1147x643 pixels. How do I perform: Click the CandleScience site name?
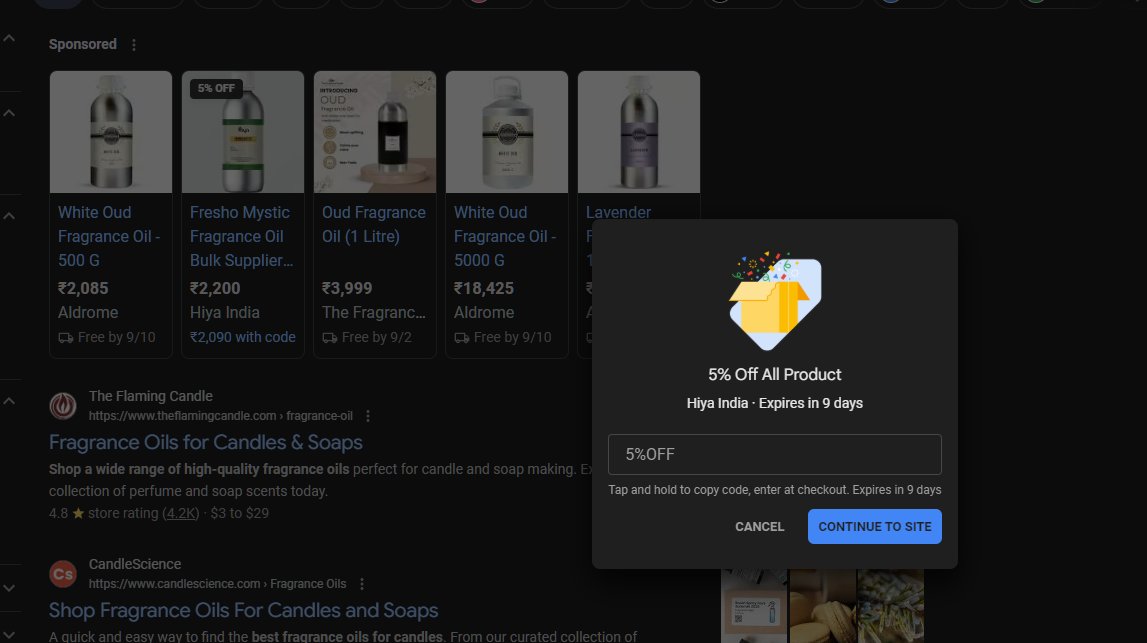pyautogui.click(x=135, y=564)
